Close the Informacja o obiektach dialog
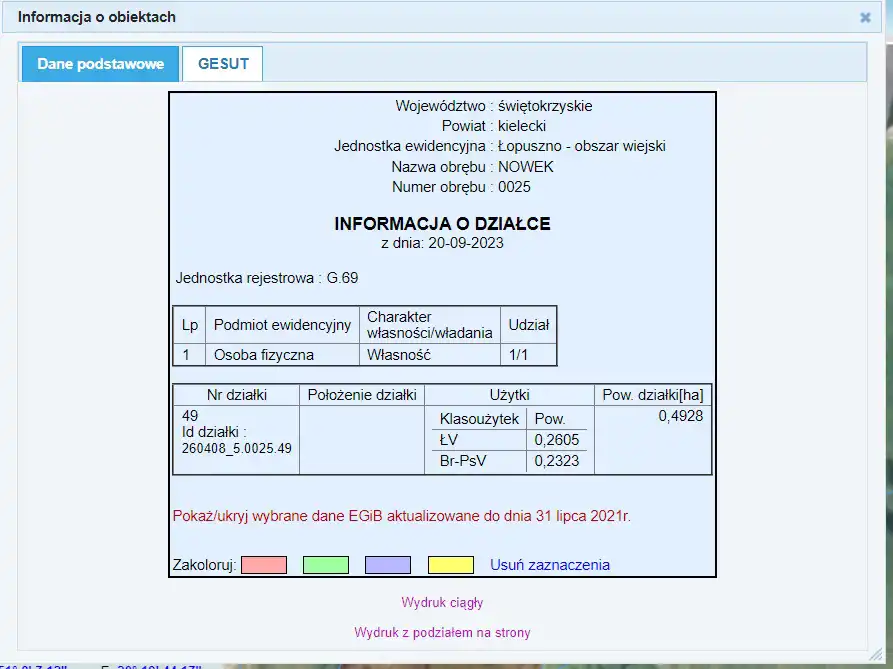 point(865,17)
